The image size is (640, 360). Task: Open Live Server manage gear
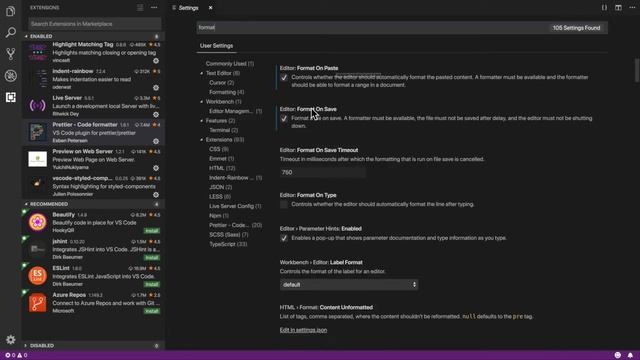point(156,114)
